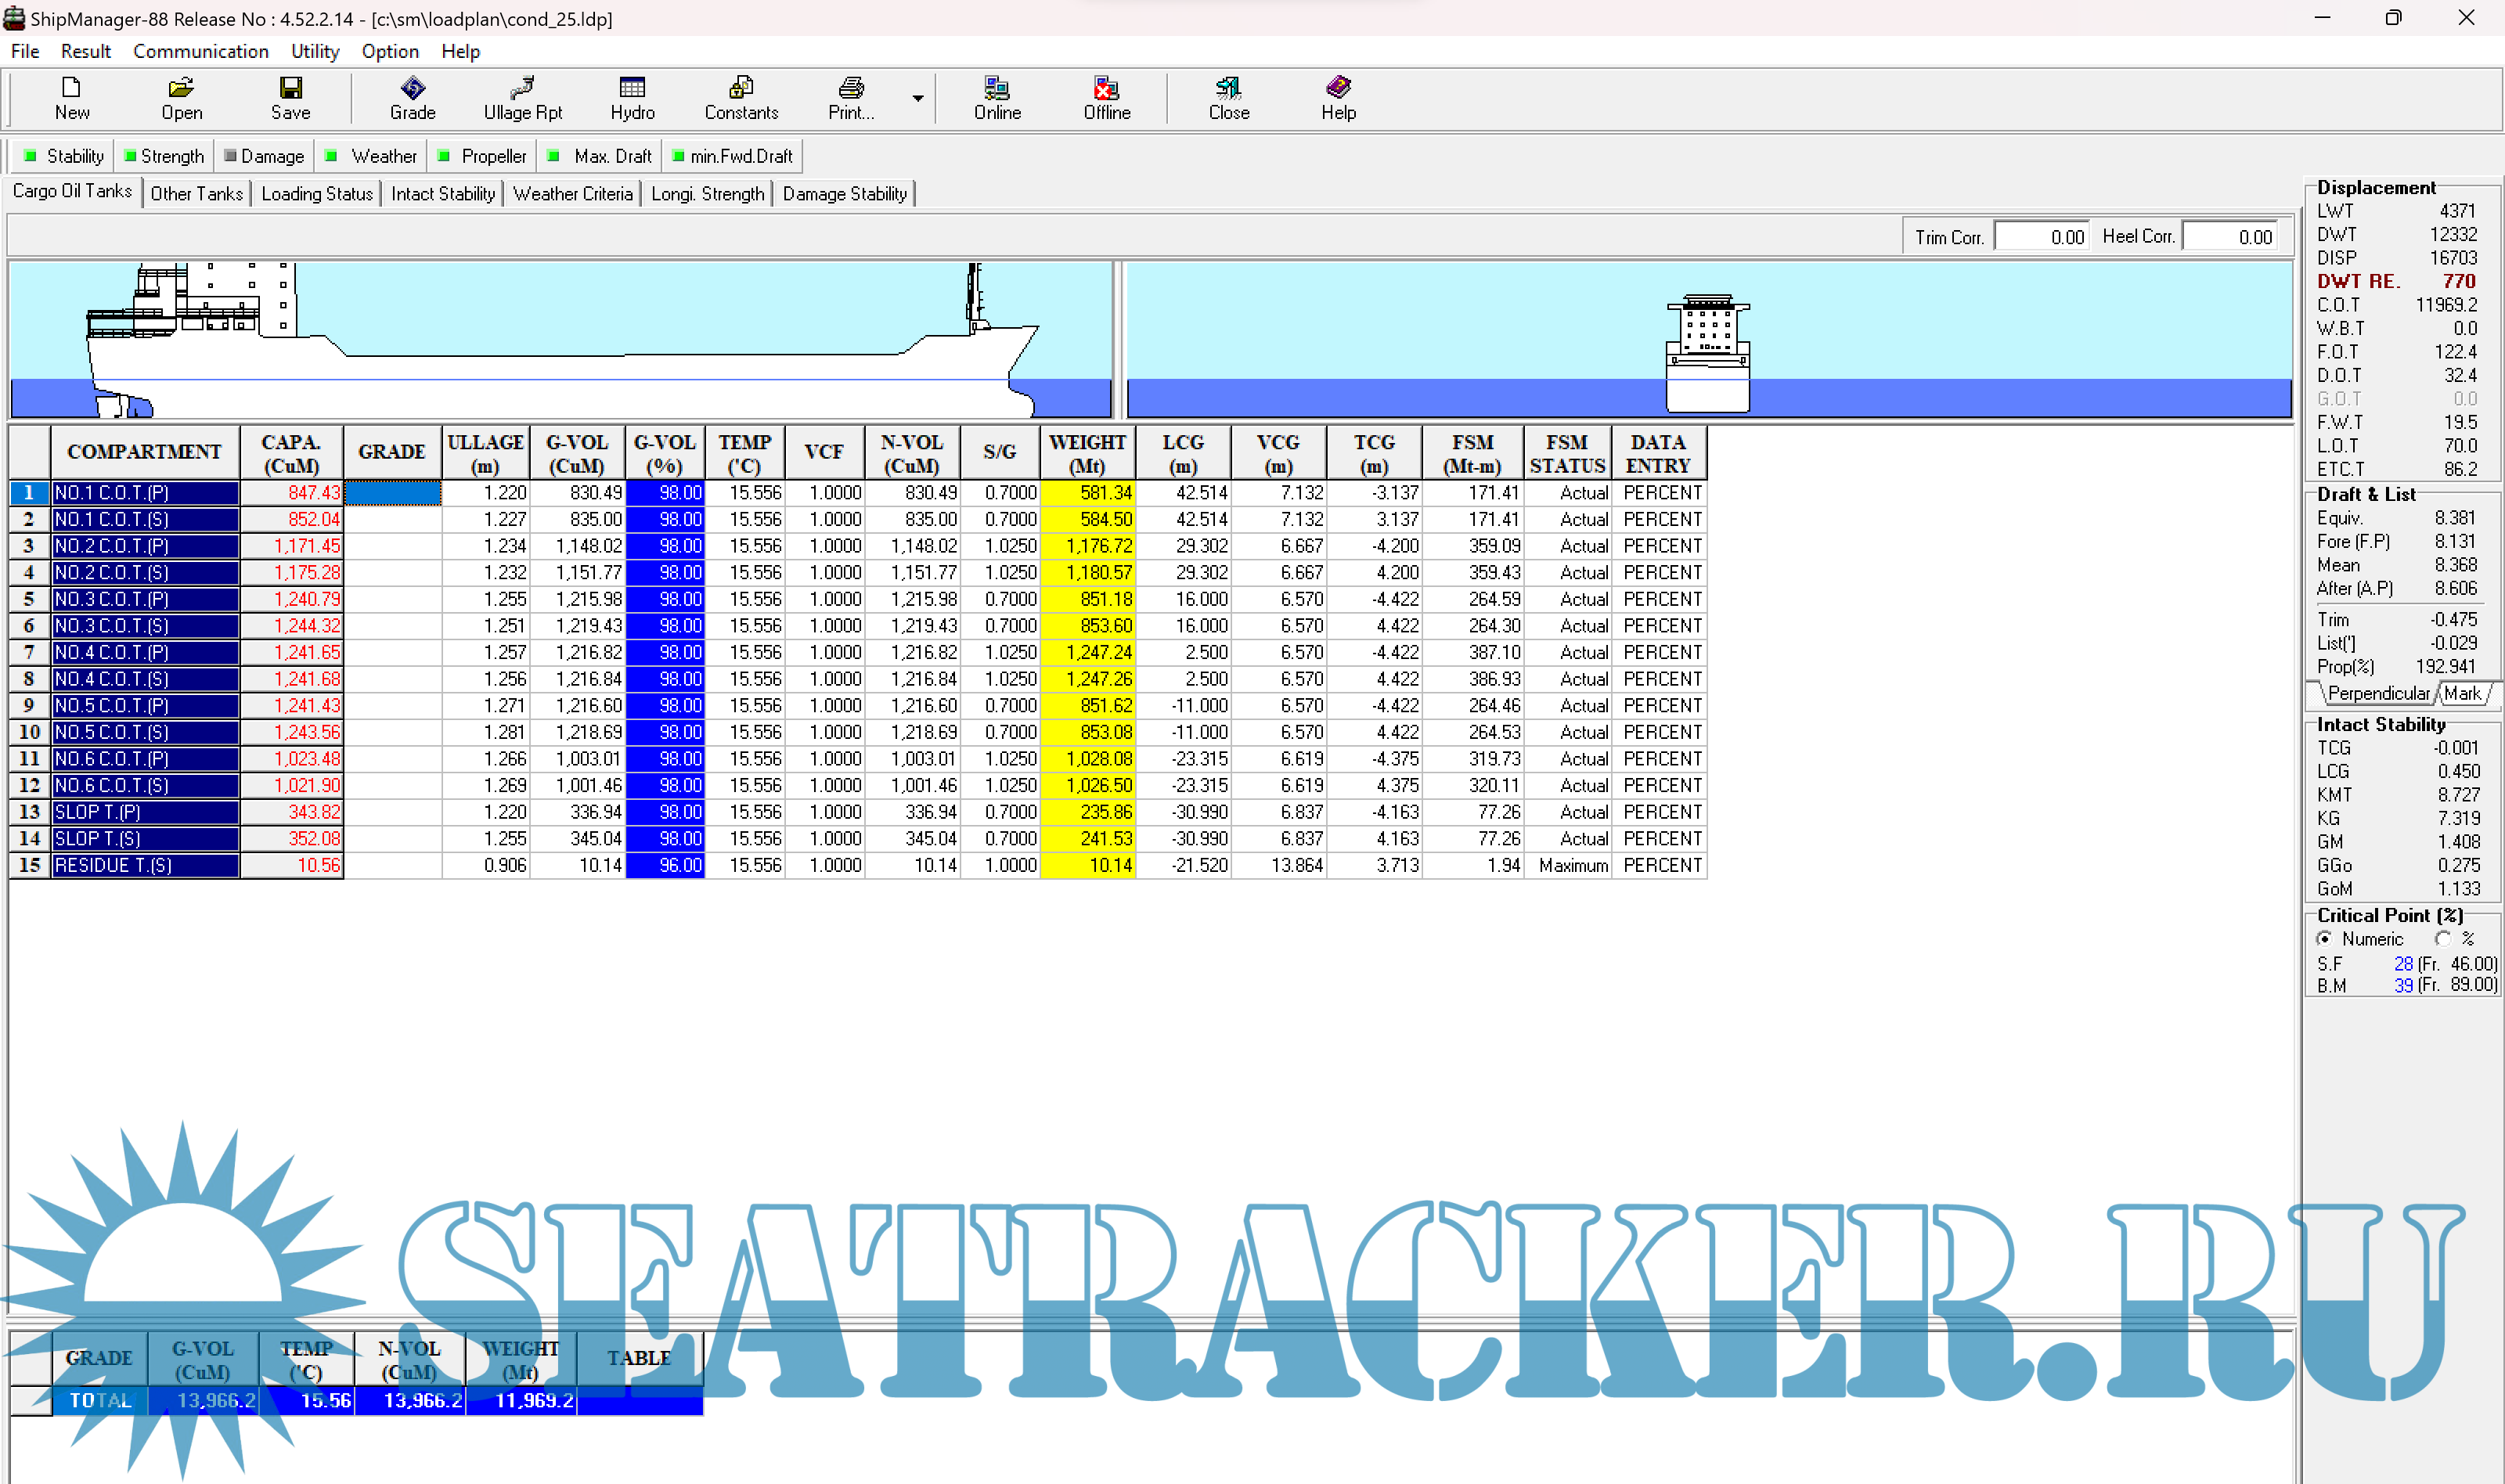
Task: Open the Grade tool
Action: 412,97
